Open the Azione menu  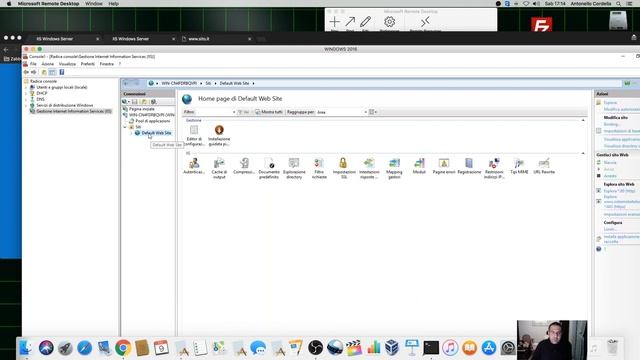coord(48,64)
